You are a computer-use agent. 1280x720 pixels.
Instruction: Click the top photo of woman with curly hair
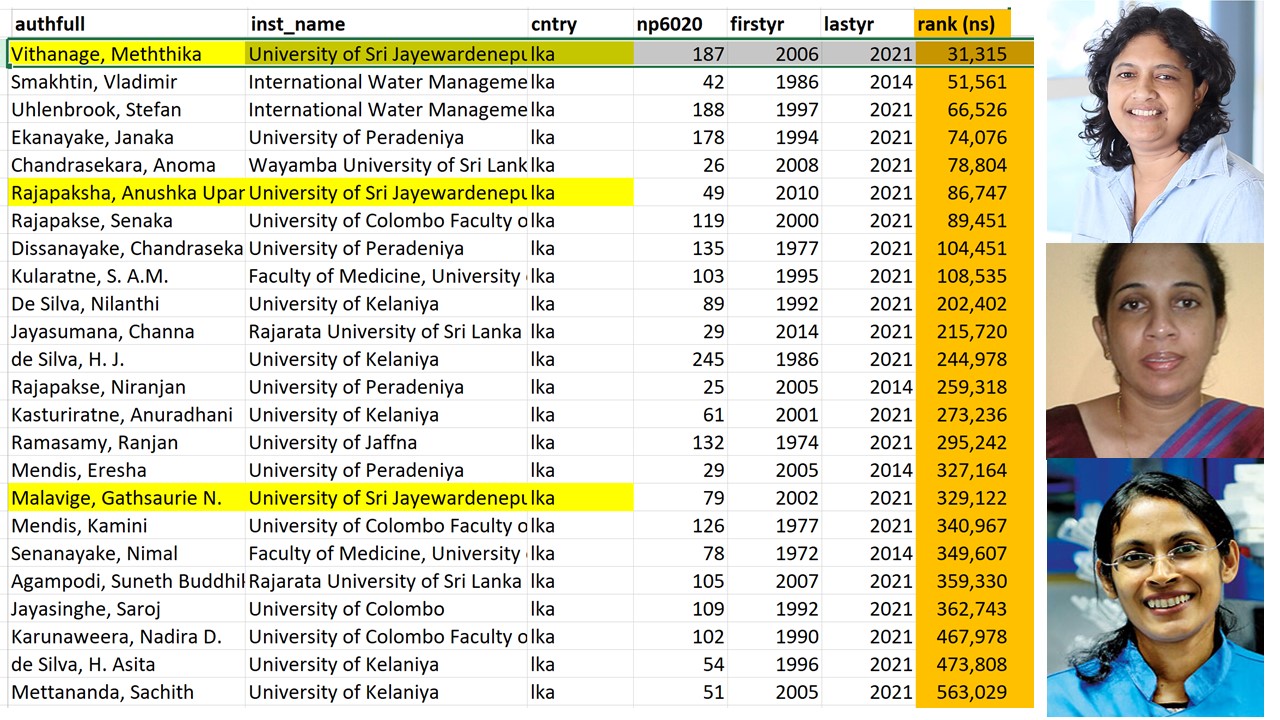[1155, 120]
